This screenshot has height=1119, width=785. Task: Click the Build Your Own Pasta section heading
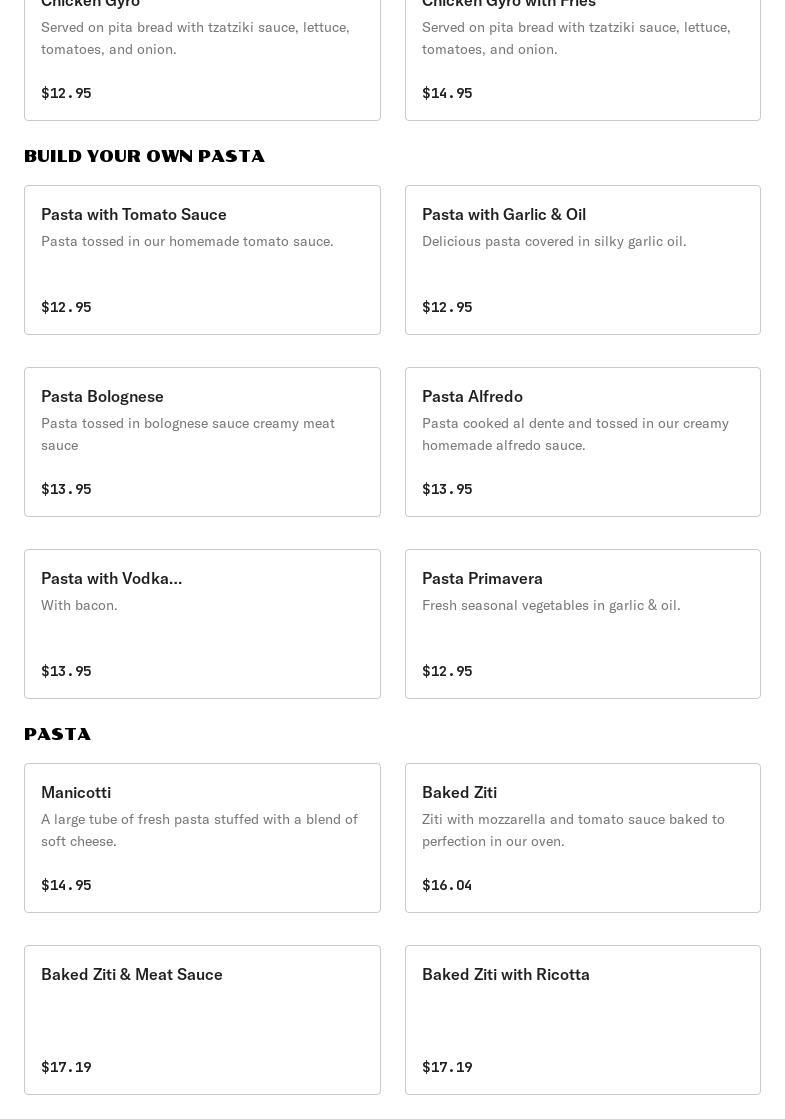tap(144, 156)
